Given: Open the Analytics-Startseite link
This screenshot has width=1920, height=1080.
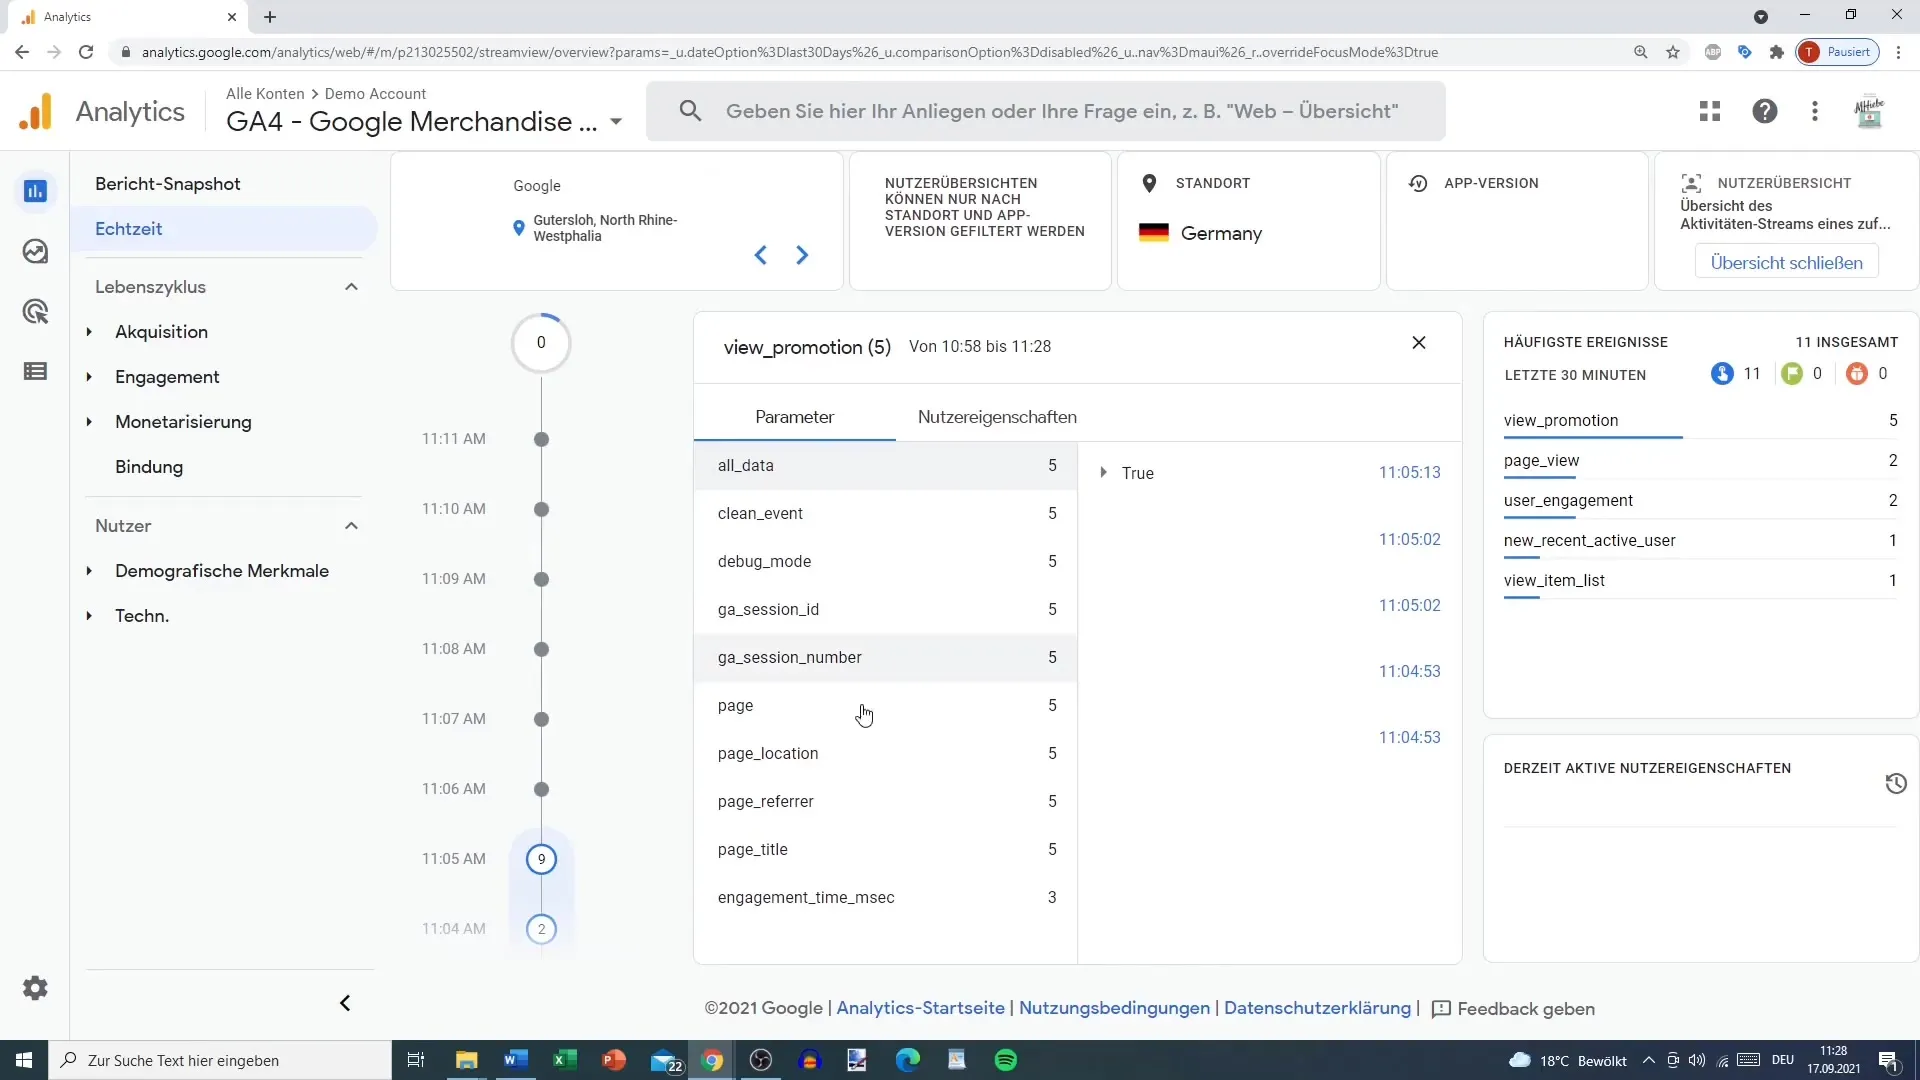Looking at the screenshot, I should (x=920, y=1008).
